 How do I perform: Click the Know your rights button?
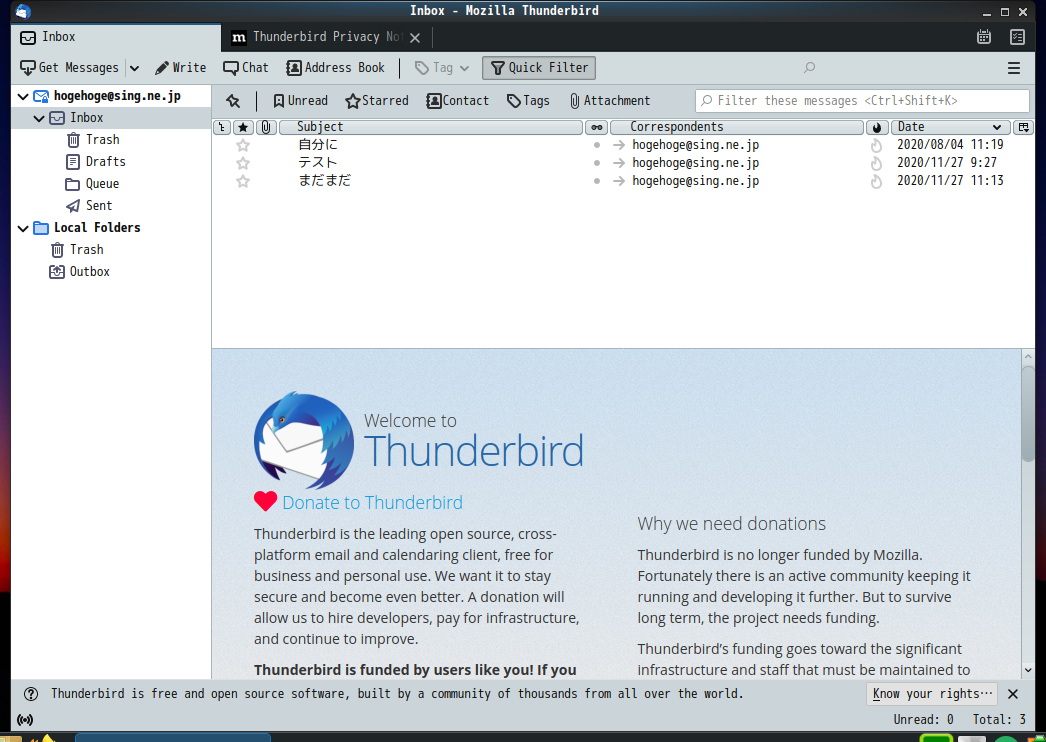pos(932,694)
